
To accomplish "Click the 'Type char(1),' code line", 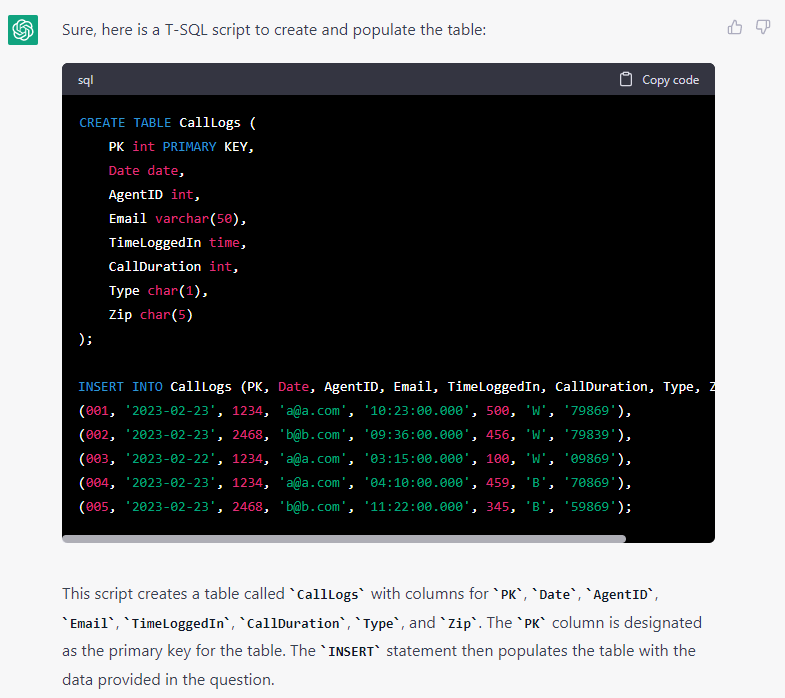I will [158, 291].
